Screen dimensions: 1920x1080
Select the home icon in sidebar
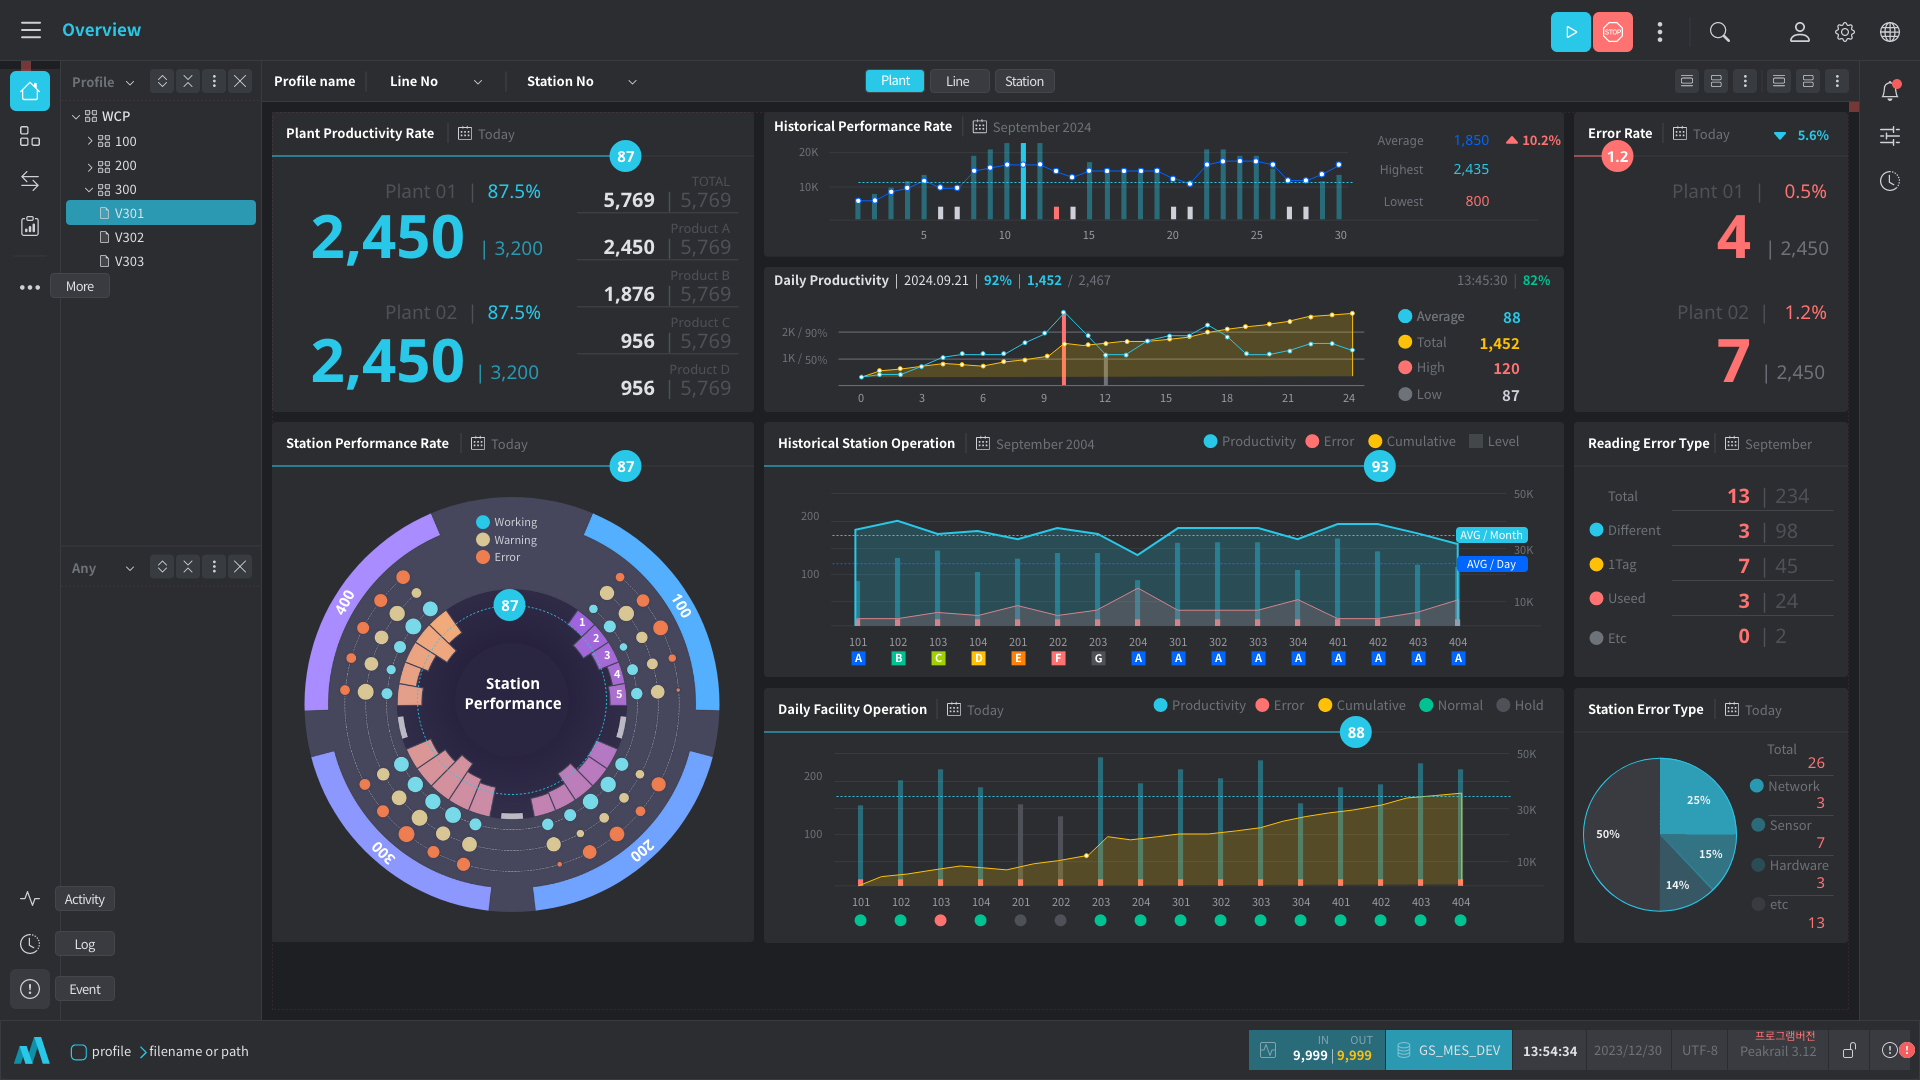tap(30, 91)
